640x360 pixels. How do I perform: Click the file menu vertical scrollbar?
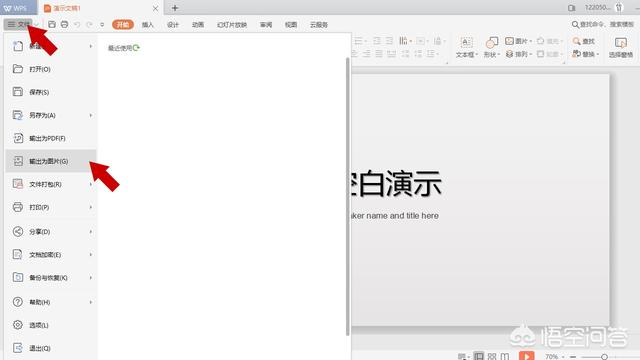348,196
